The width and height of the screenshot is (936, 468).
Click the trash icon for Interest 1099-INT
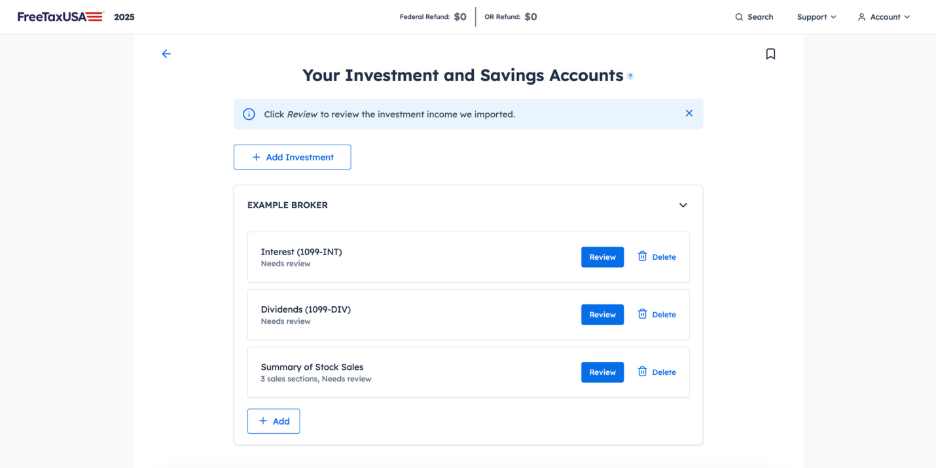[x=642, y=256]
